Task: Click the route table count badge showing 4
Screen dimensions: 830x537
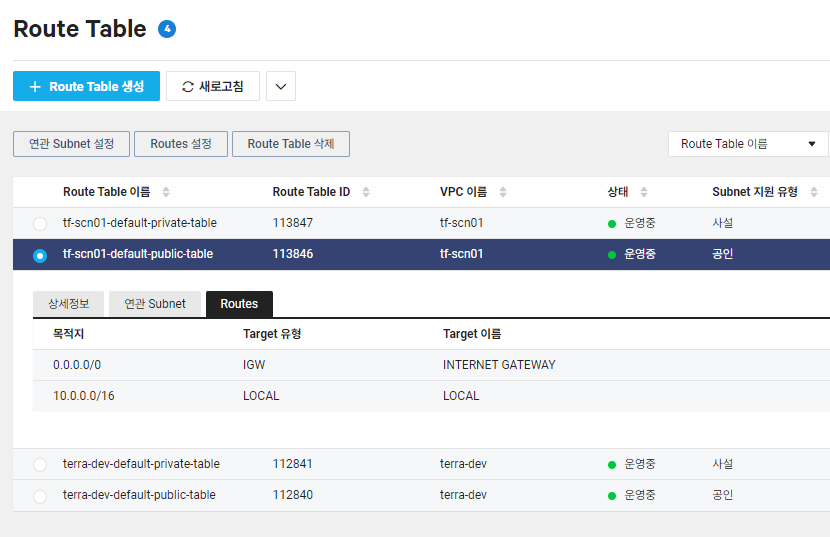Action: click(167, 29)
